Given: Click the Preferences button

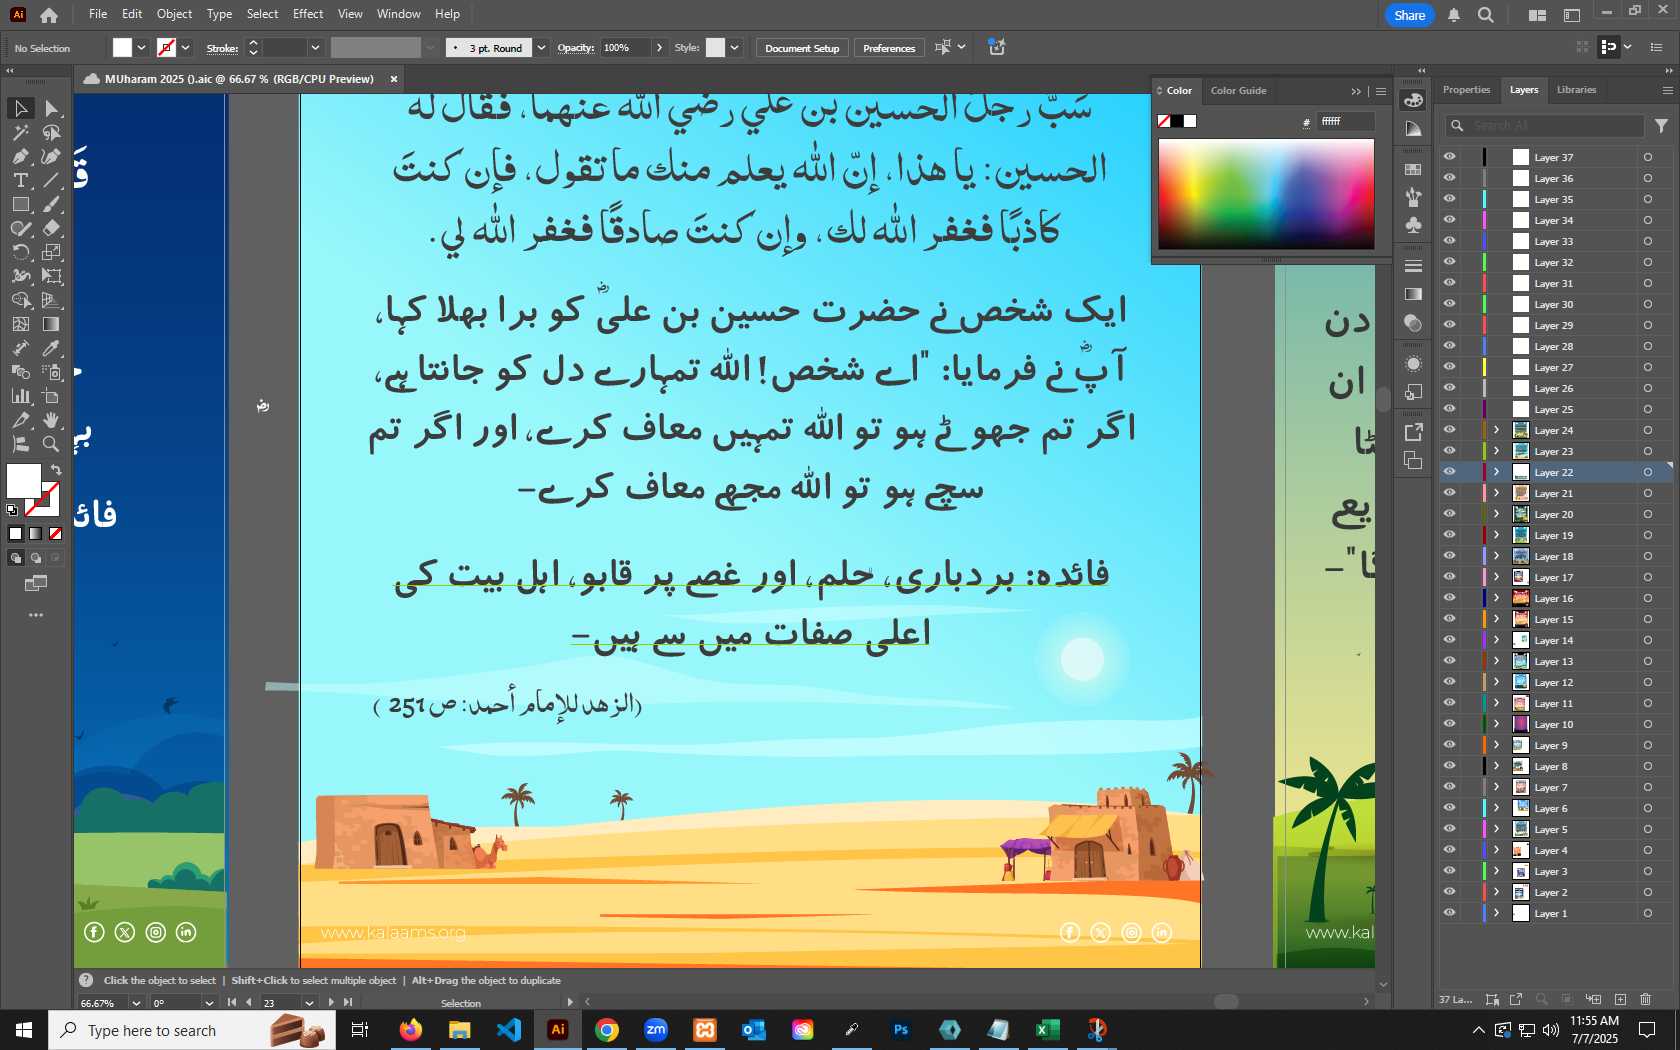Looking at the screenshot, I should [x=889, y=48].
